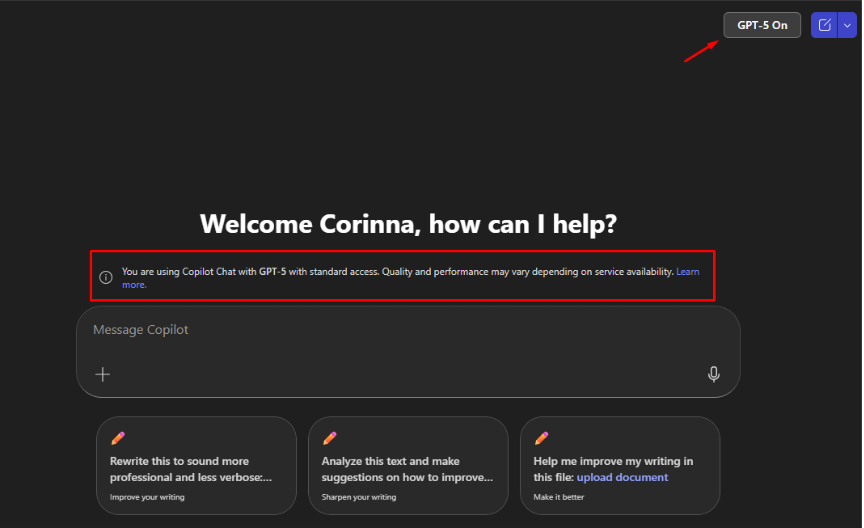Click the 'Welcome Corinna, how can I help?' heading
This screenshot has height=528, width=864.
pyautogui.click(x=408, y=224)
